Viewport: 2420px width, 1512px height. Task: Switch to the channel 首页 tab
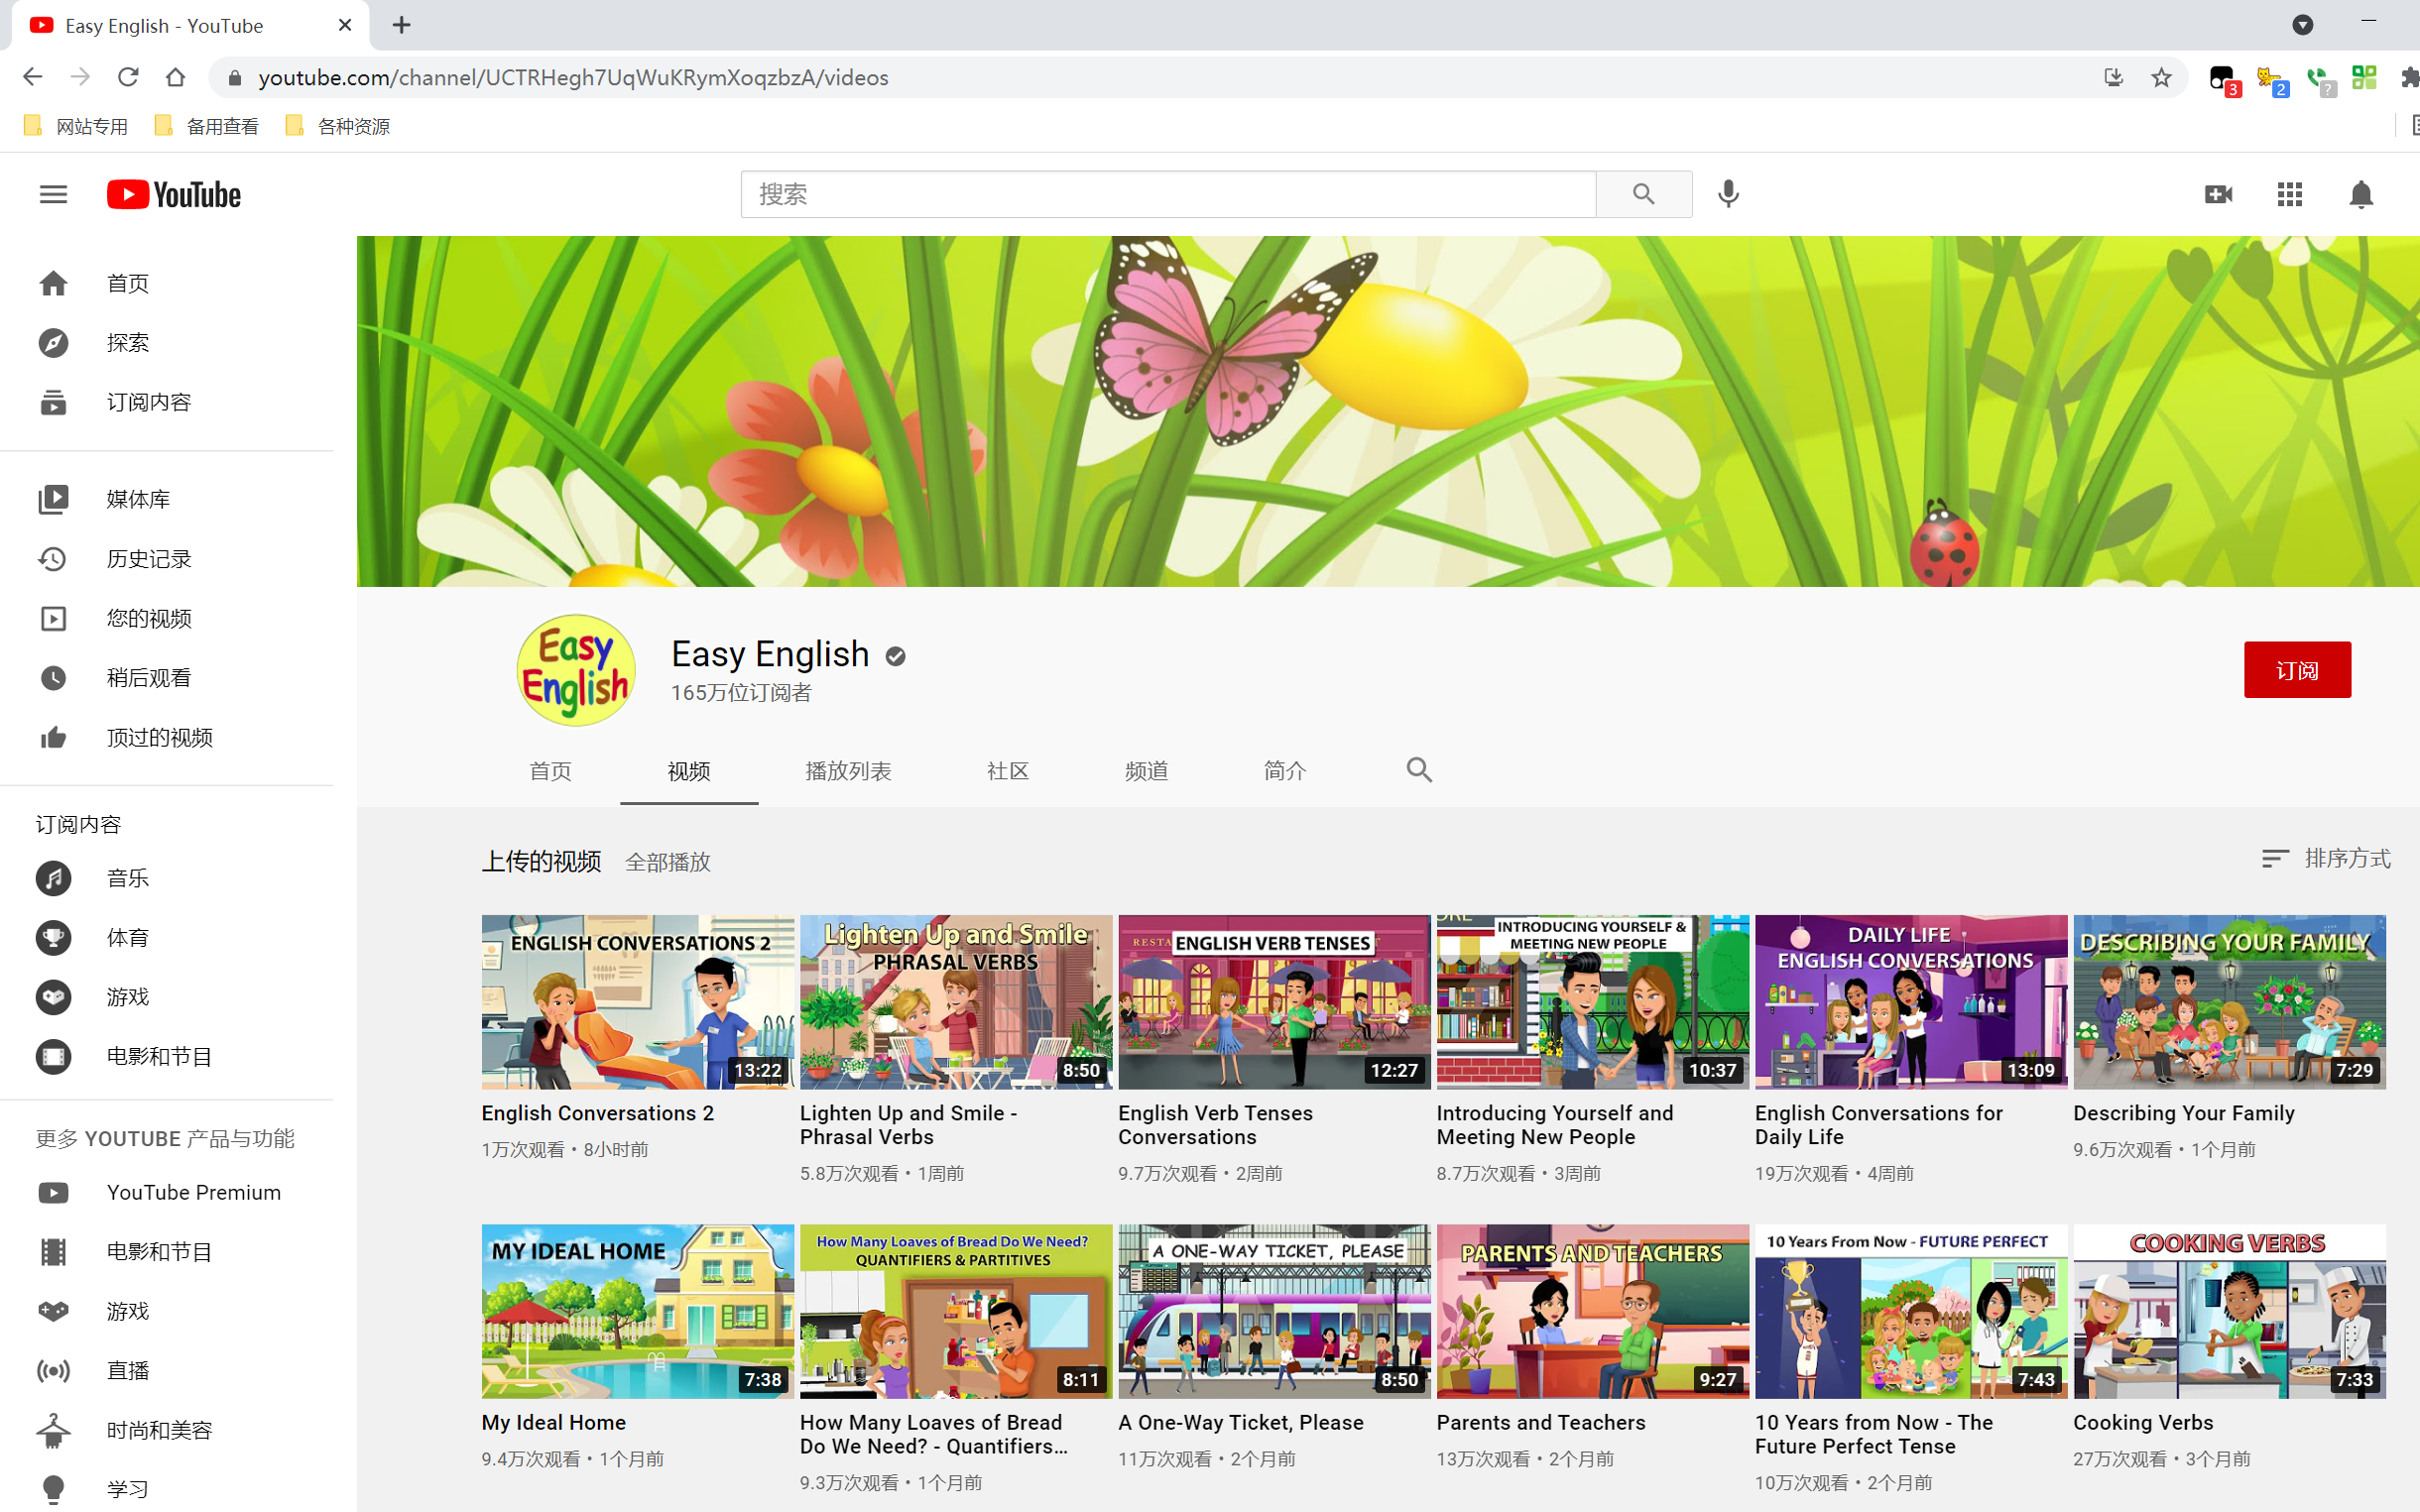tap(550, 771)
